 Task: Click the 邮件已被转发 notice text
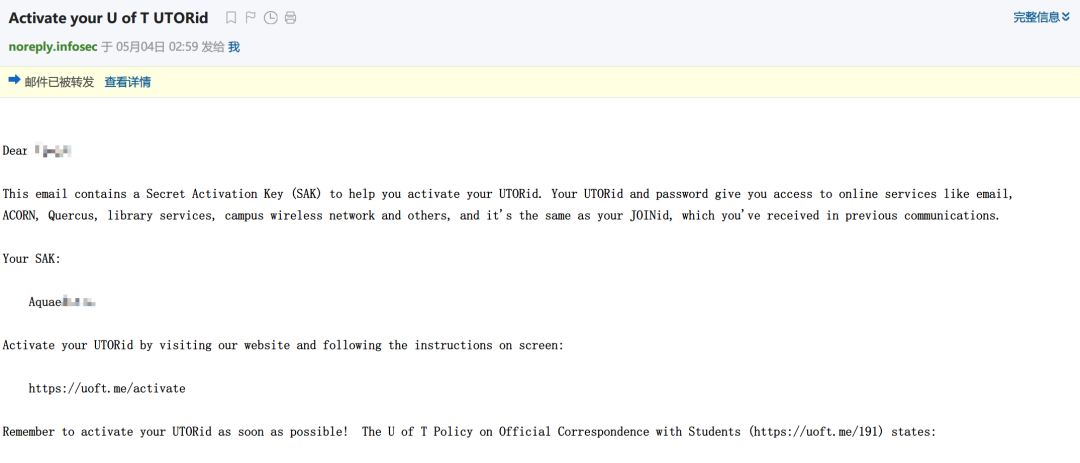tap(59, 82)
